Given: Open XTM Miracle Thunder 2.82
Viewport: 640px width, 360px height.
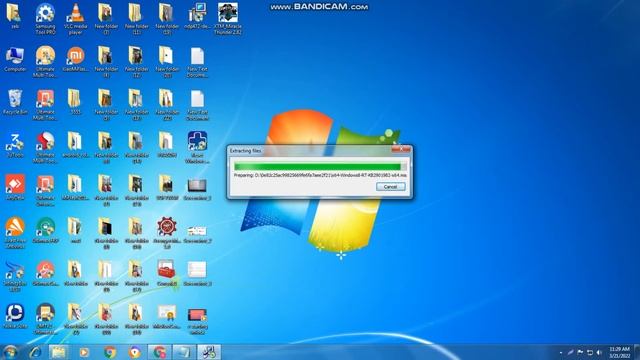Looking at the screenshot, I should pos(228,19).
